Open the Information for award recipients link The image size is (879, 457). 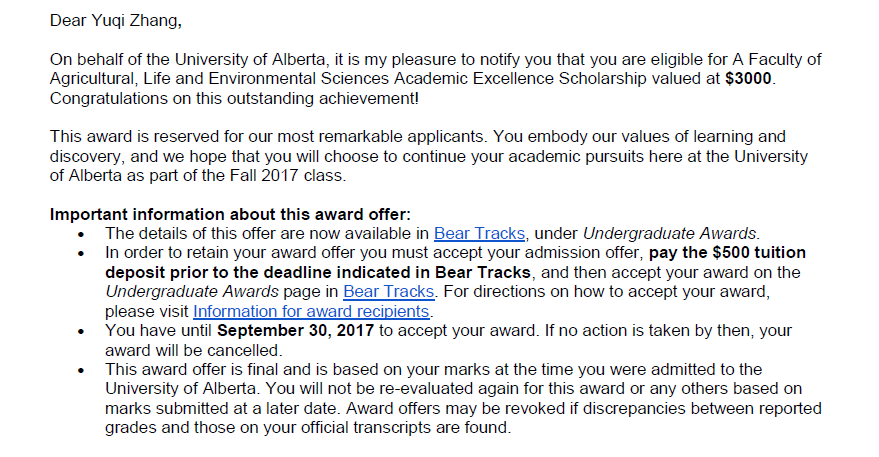tap(319, 311)
